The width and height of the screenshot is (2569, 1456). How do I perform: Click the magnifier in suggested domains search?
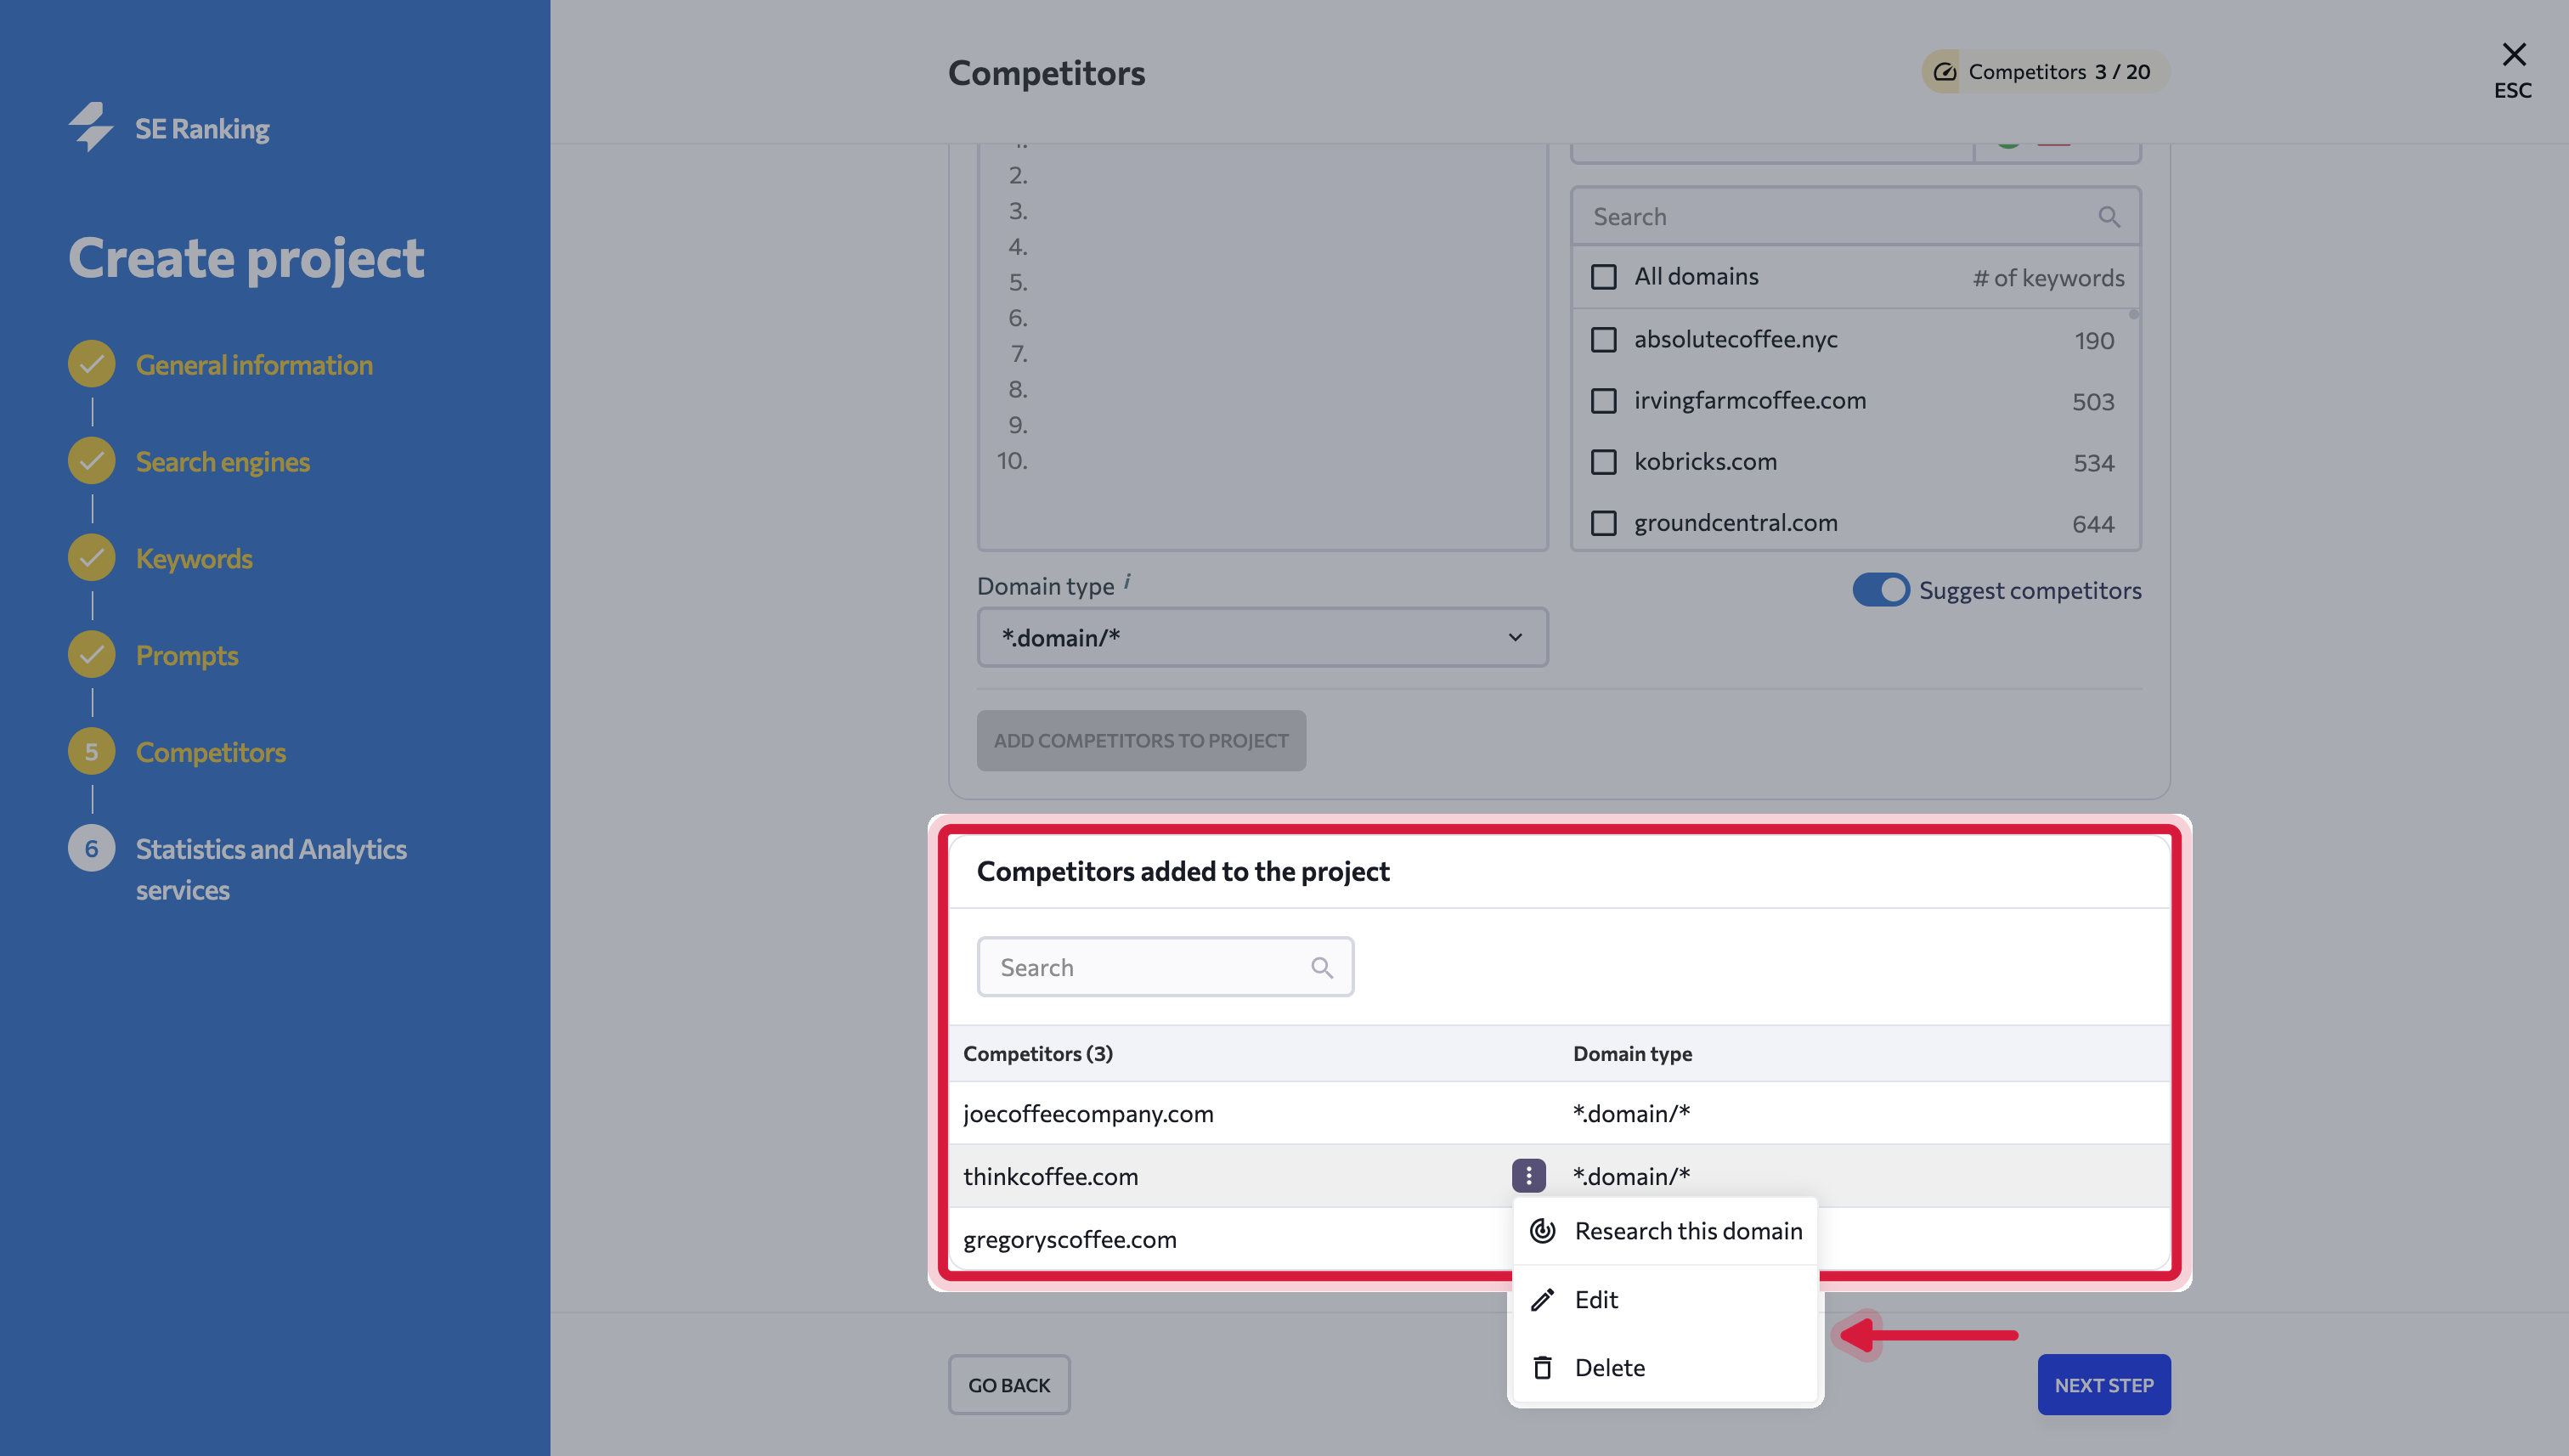point(2109,217)
